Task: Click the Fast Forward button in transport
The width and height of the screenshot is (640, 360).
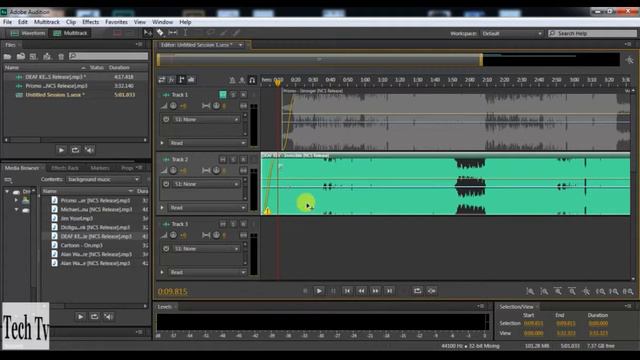Action: [376, 291]
